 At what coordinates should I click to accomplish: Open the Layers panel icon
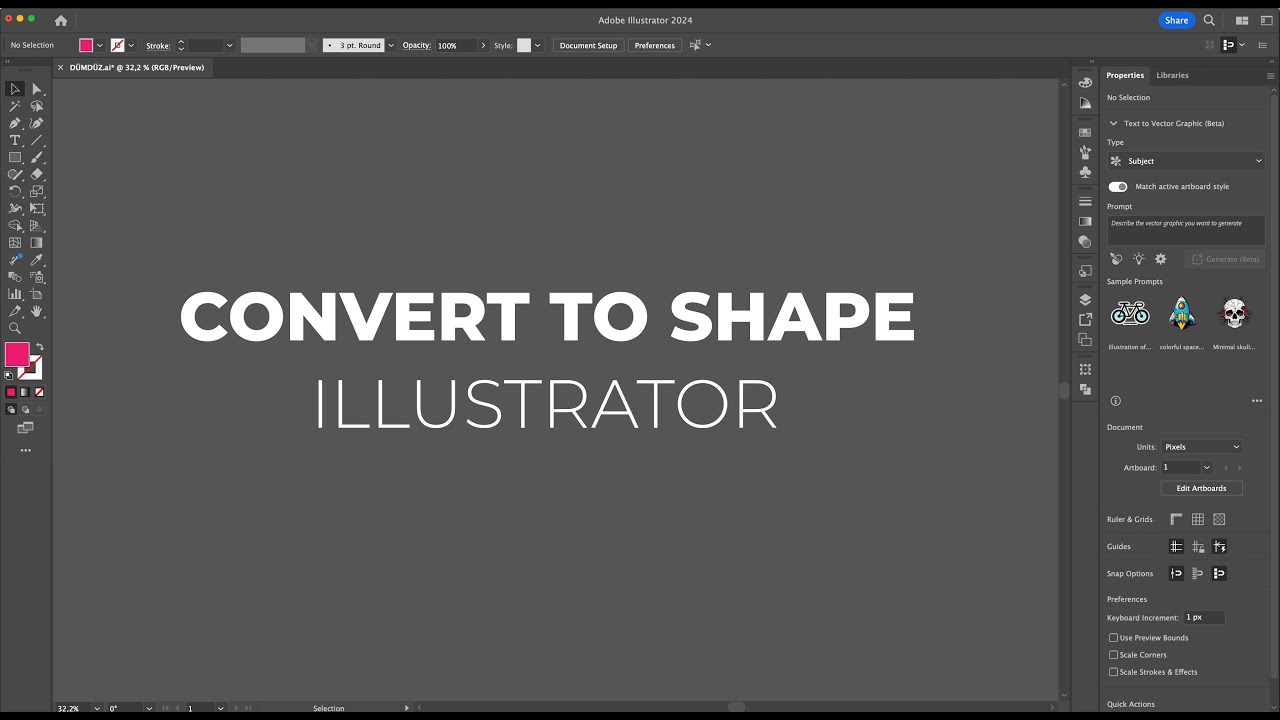tap(1085, 300)
